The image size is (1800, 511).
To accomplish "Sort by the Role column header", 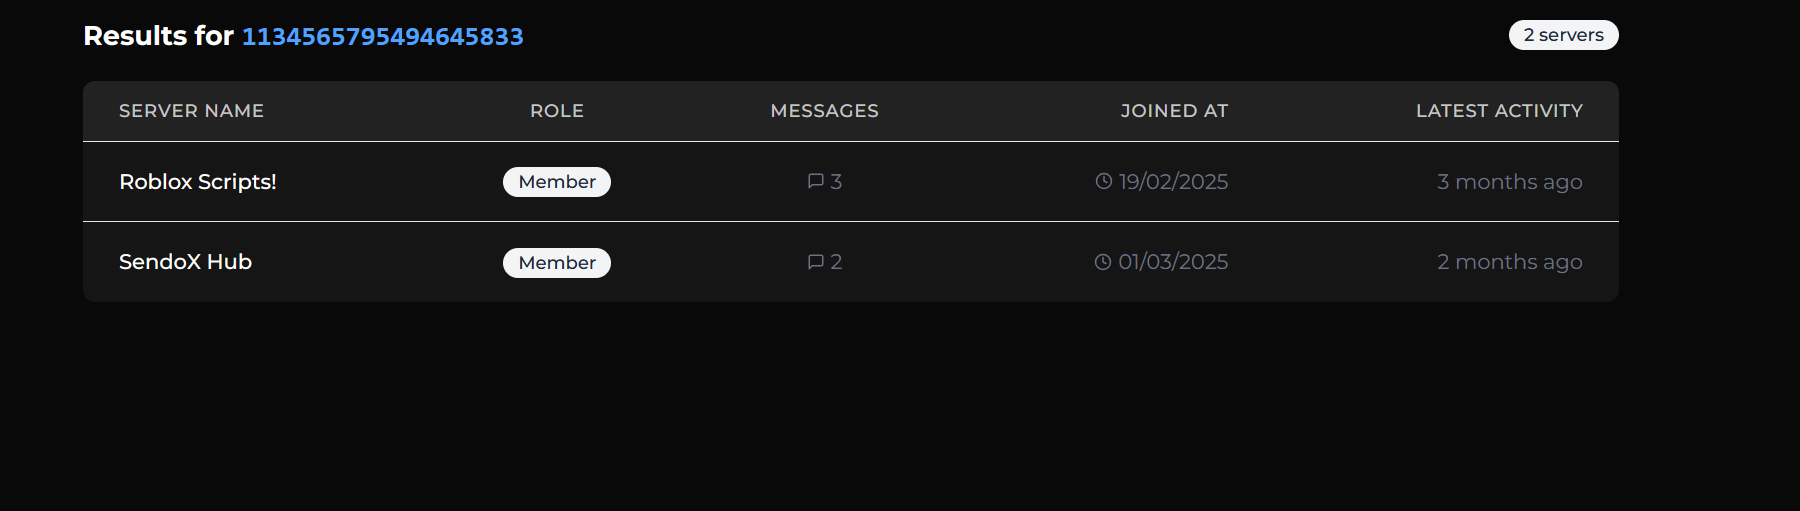I will pos(557,111).
